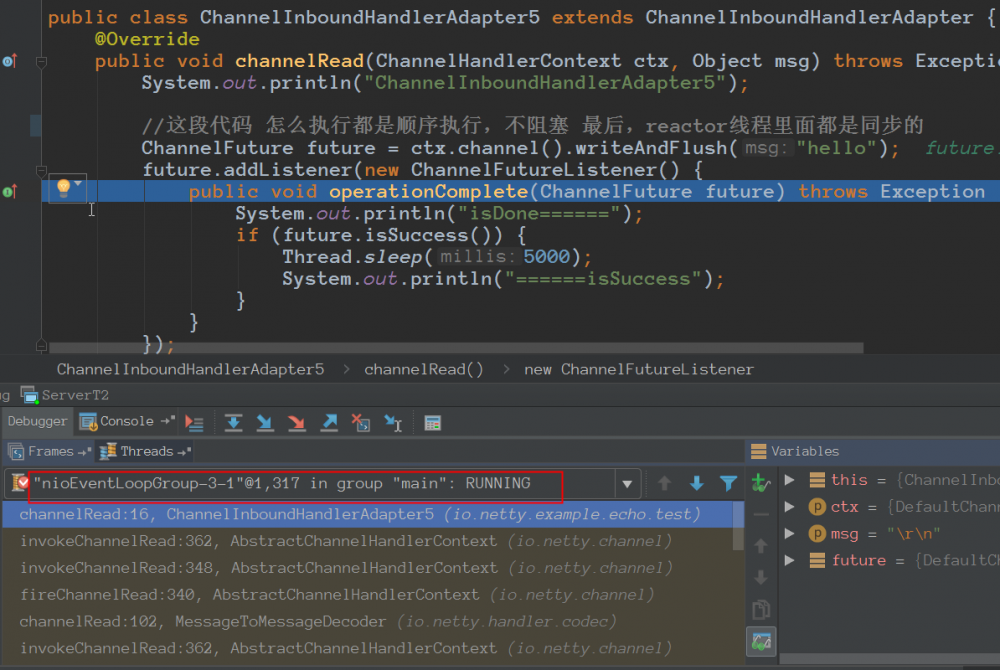The width and height of the screenshot is (1000, 670).
Task: Open the thread selector dropdown
Action: tap(627, 484)
